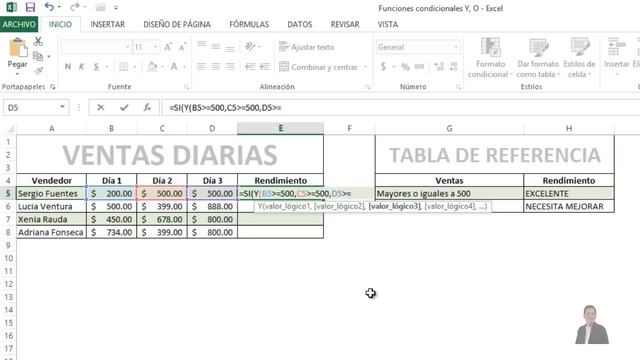Open Alineación group dialog launcher
Image resolution: width=640 pixels, height=360 pixels.
[x=367, y=87]
